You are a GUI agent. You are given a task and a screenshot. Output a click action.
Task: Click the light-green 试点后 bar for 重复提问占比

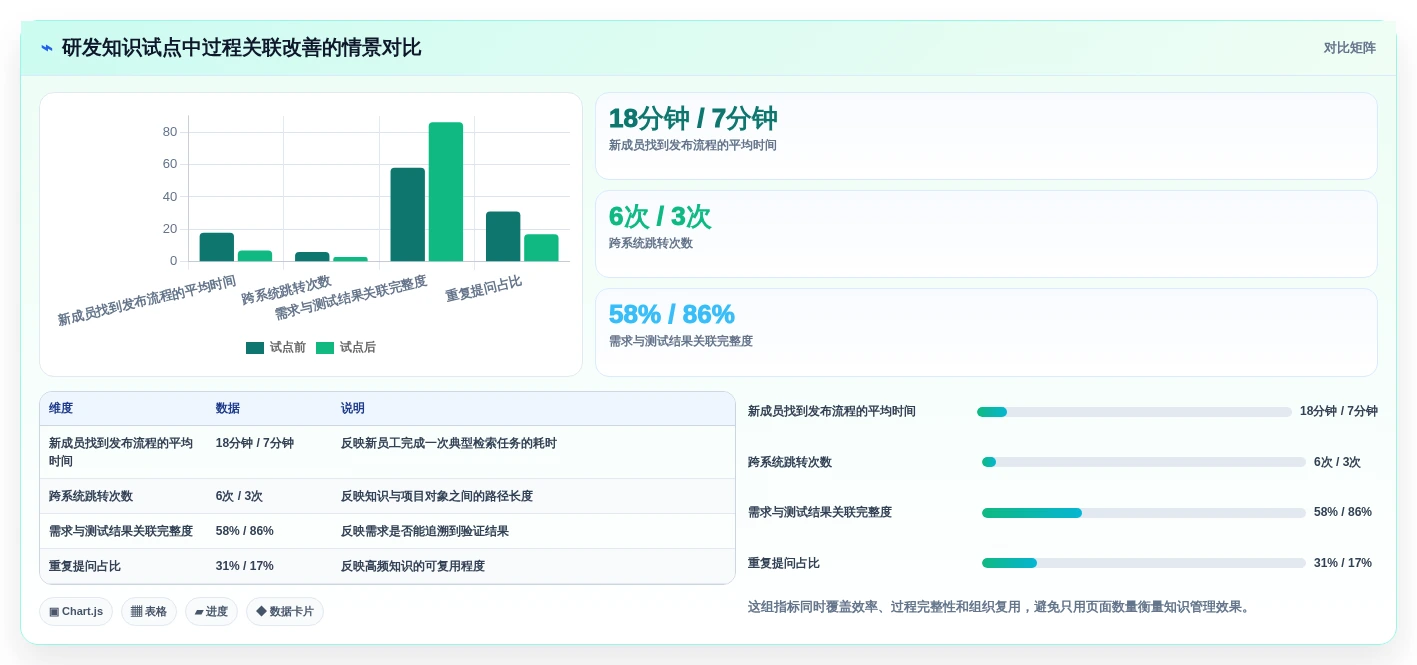541,248
